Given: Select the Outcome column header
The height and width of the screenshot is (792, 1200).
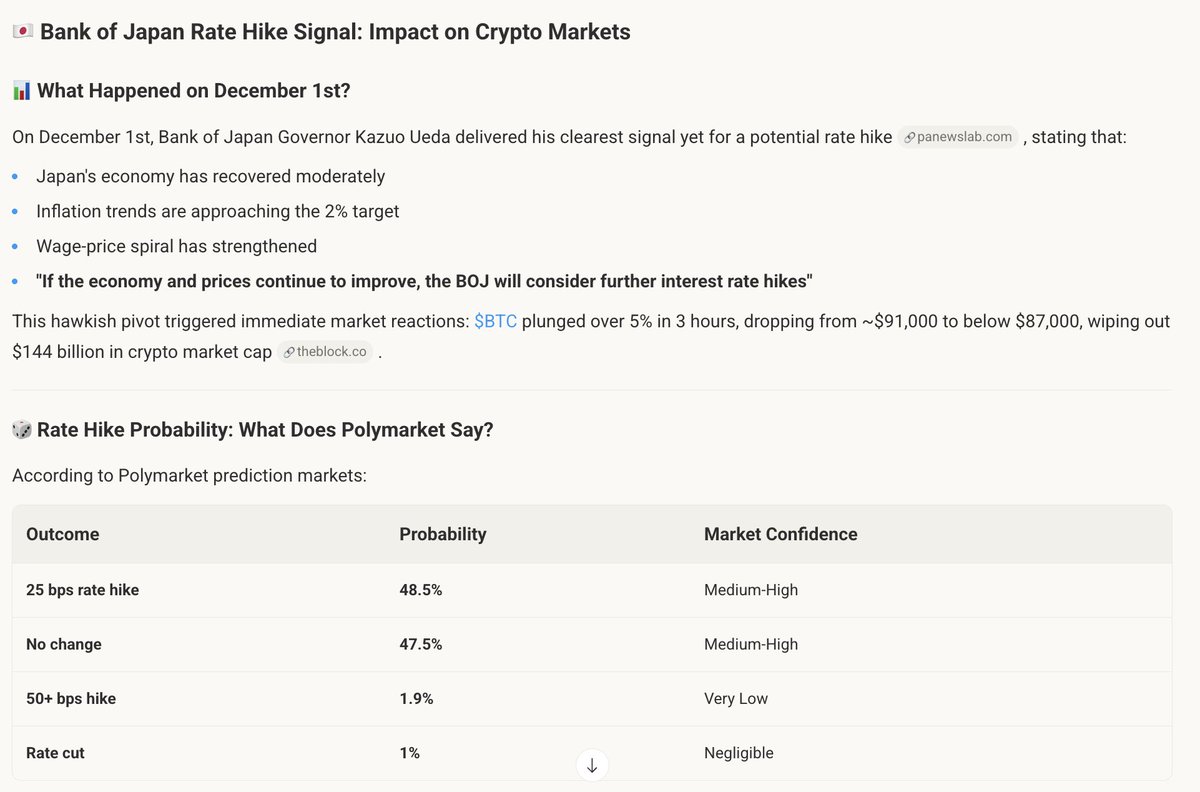Looking at the screenshot, I should pos(63,534).
